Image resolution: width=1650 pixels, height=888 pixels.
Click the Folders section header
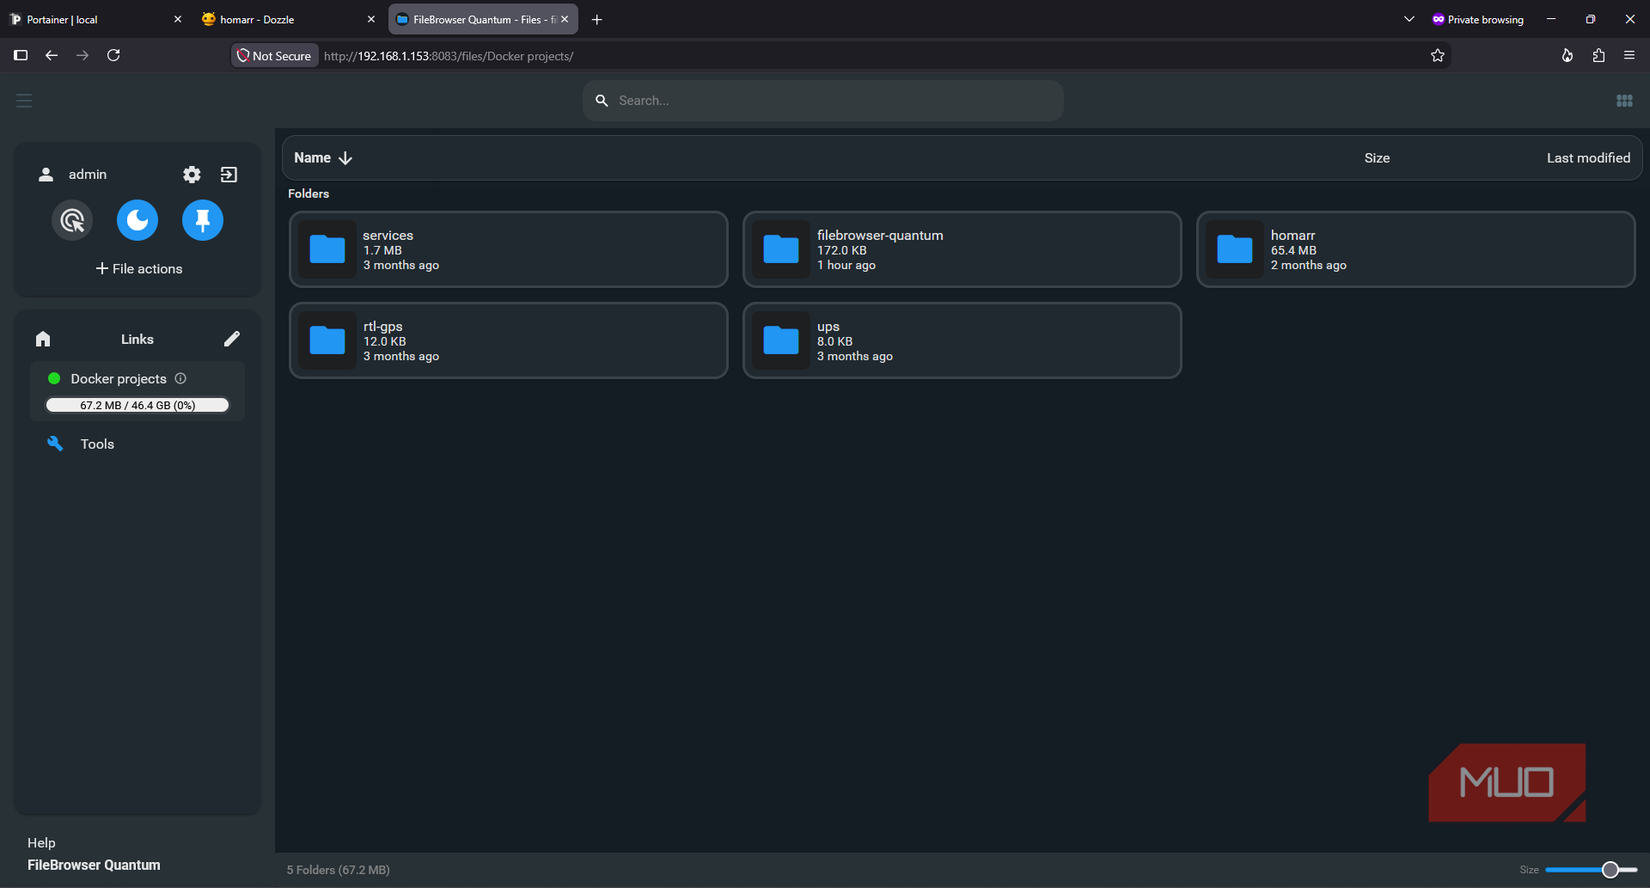coord(308,194)
